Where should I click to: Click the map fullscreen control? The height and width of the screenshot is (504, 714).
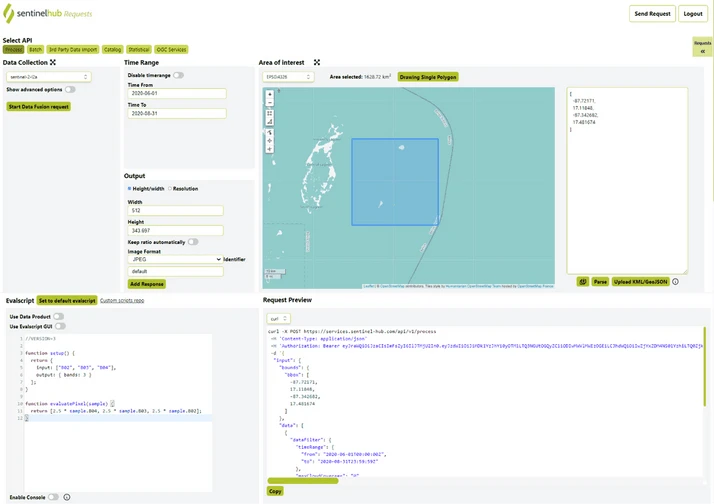point(270,113)
